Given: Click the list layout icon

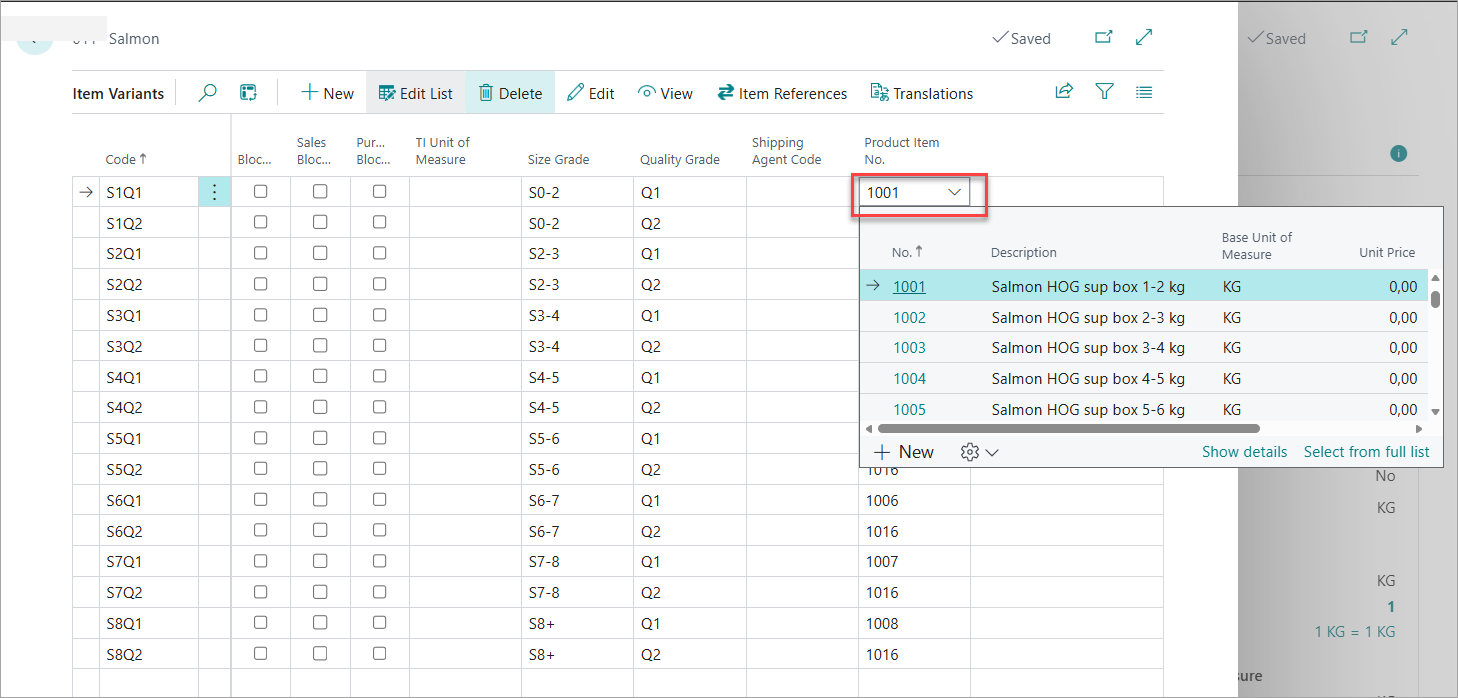Looking at the screenshot, I should click(x=1144, y=92).
